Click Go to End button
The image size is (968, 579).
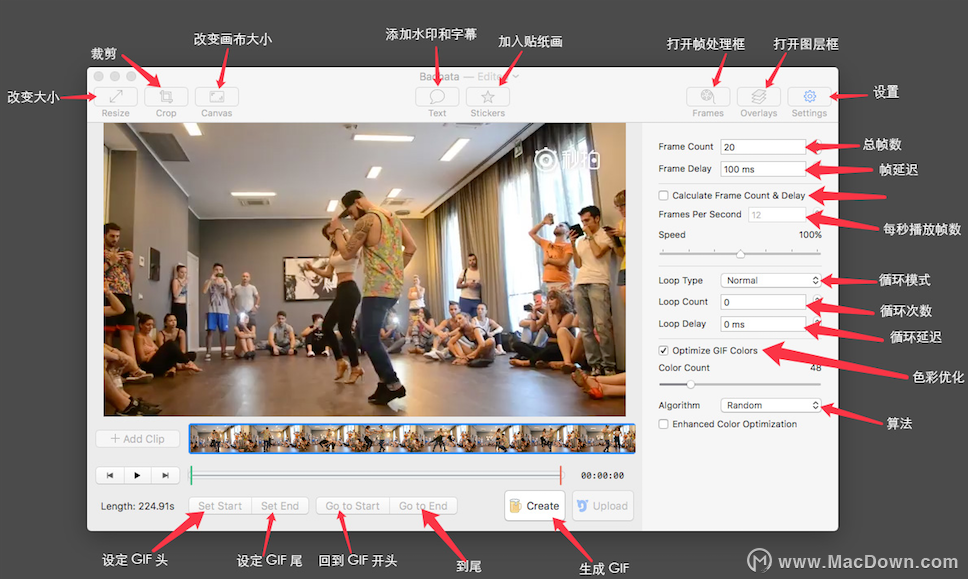click(424, 506)
